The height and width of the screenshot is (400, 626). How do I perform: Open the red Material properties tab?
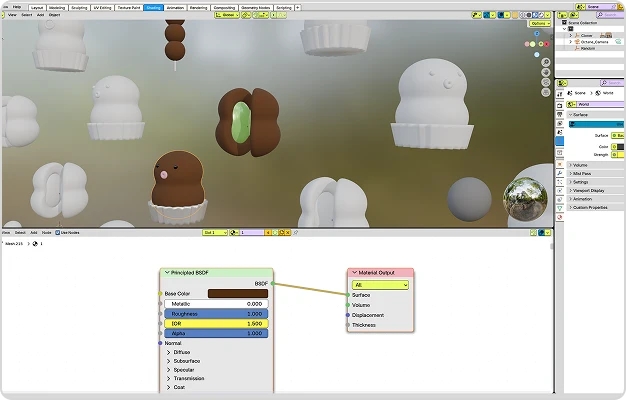pos(560,217)
